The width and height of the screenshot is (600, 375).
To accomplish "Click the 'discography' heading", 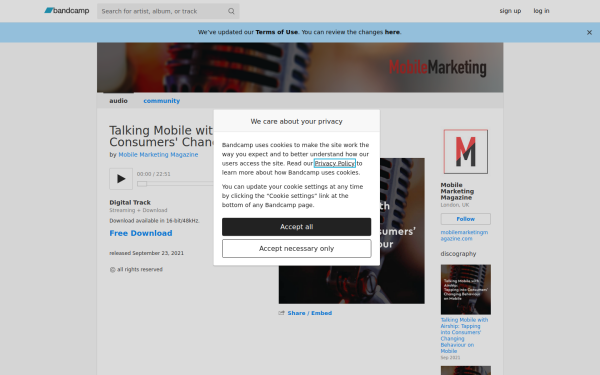I will pos(458,254).
